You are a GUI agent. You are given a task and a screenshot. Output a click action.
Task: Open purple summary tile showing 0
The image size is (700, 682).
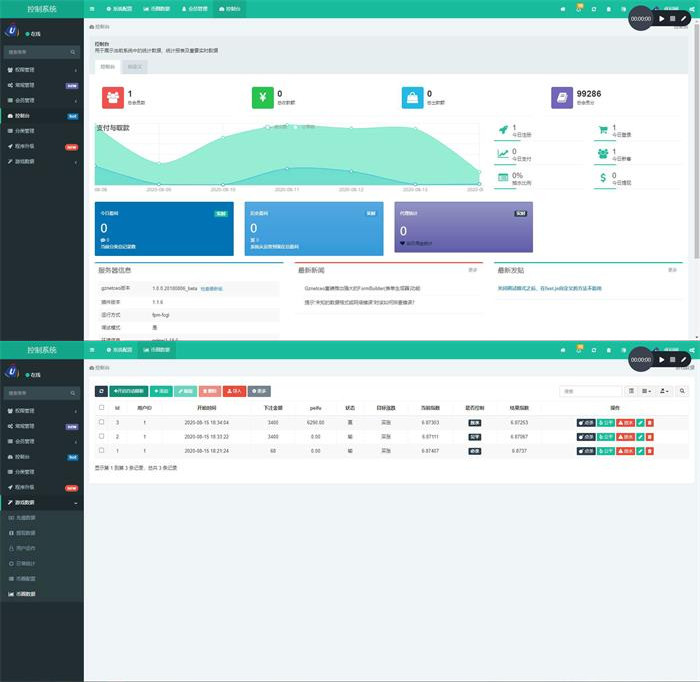[463, 227]
